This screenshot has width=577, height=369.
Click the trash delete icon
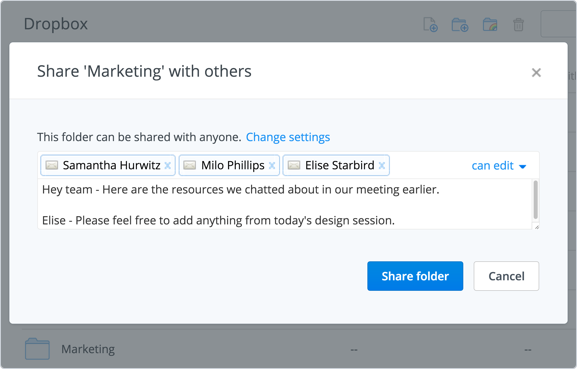click(518, 25)
